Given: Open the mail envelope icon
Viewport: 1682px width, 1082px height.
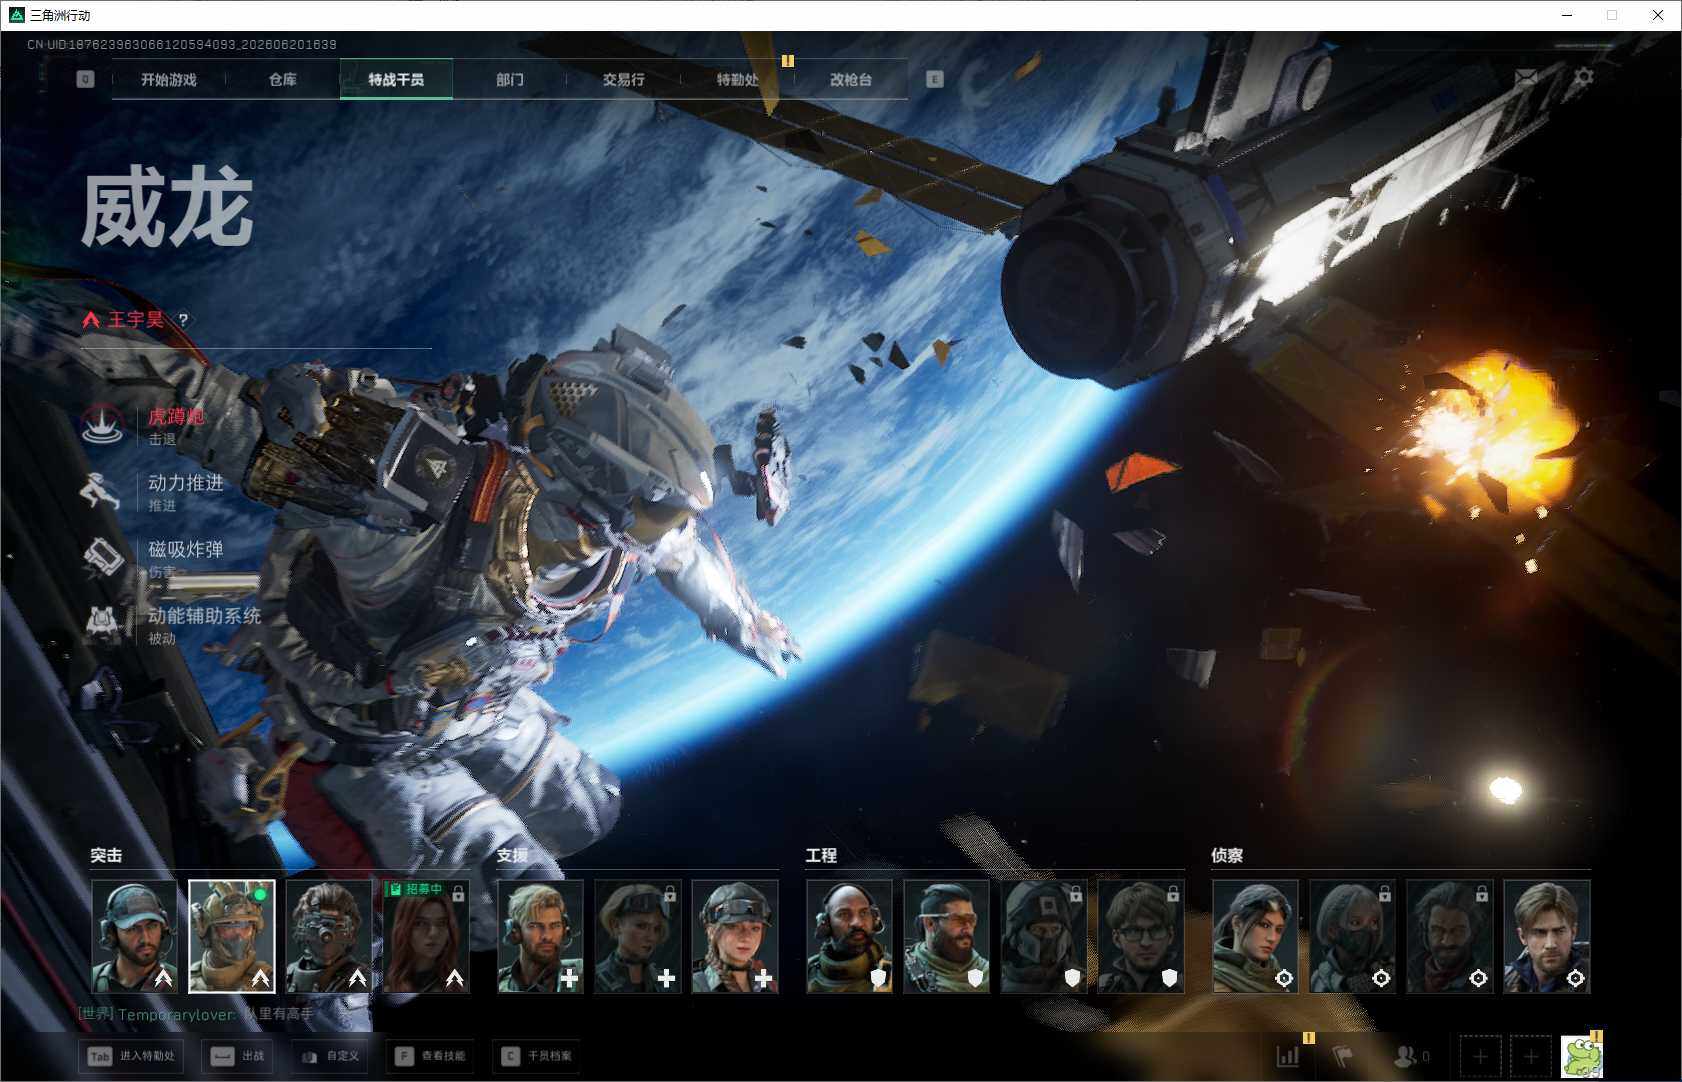Looking at the screenshot, I should [1527, 77].
